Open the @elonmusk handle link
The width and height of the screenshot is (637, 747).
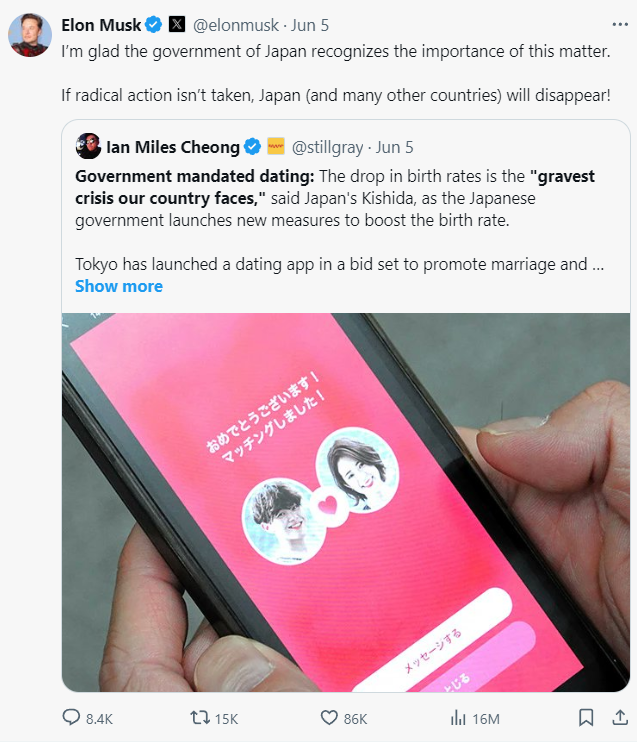point(236,25)
